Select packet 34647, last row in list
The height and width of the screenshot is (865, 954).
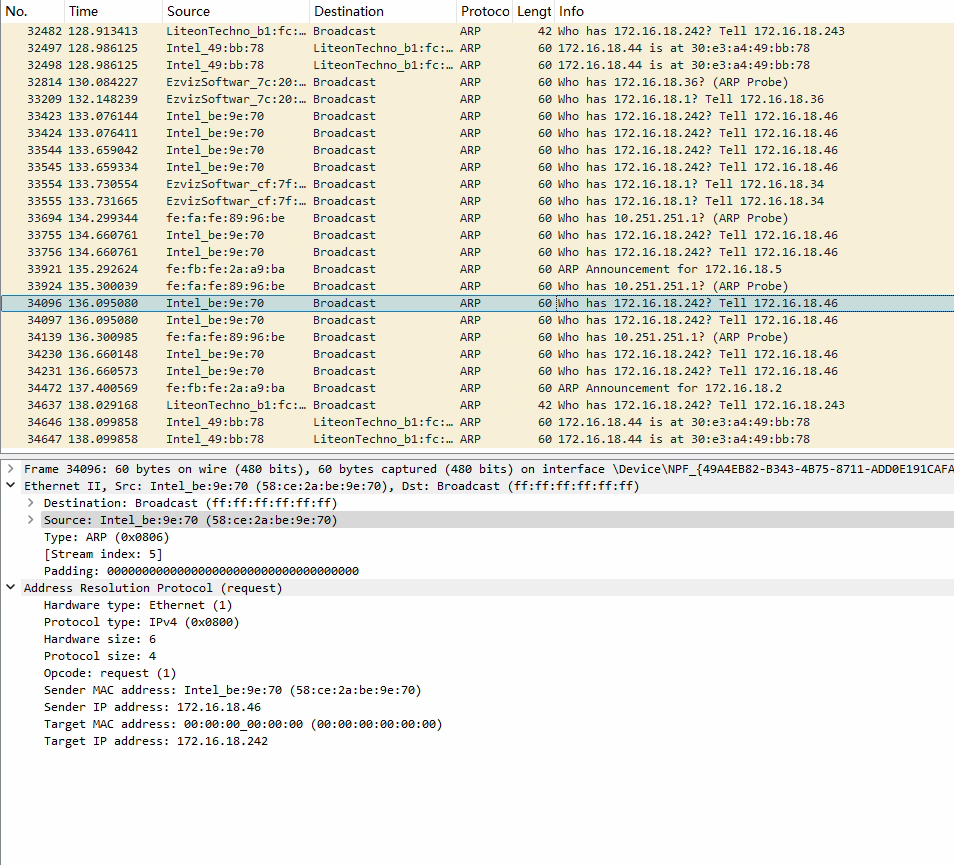click(x=477, y=440)
